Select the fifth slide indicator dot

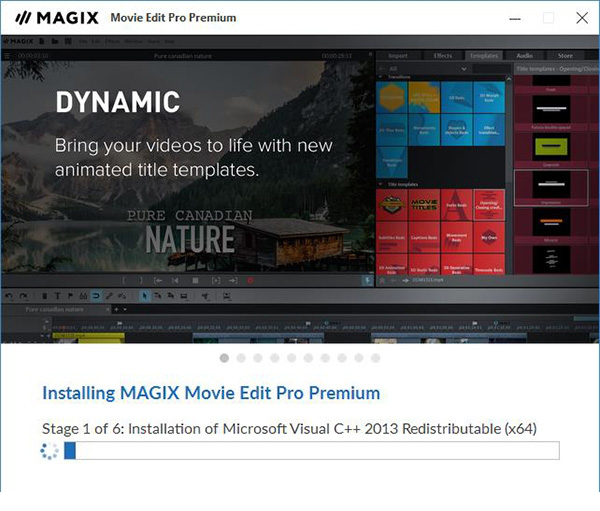click(x=292, y=358)
